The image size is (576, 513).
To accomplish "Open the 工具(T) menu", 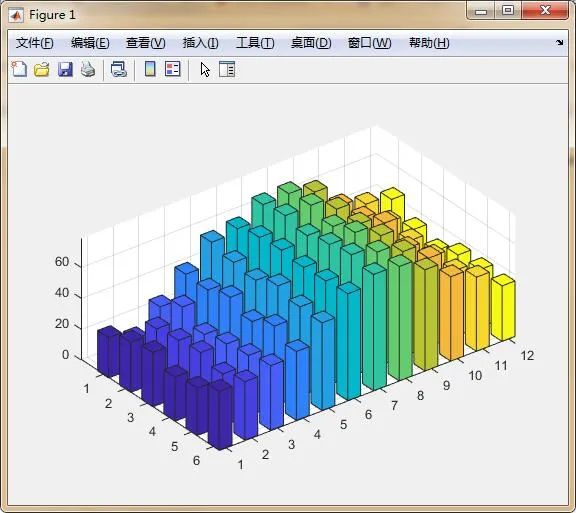I will coord(255,43).
